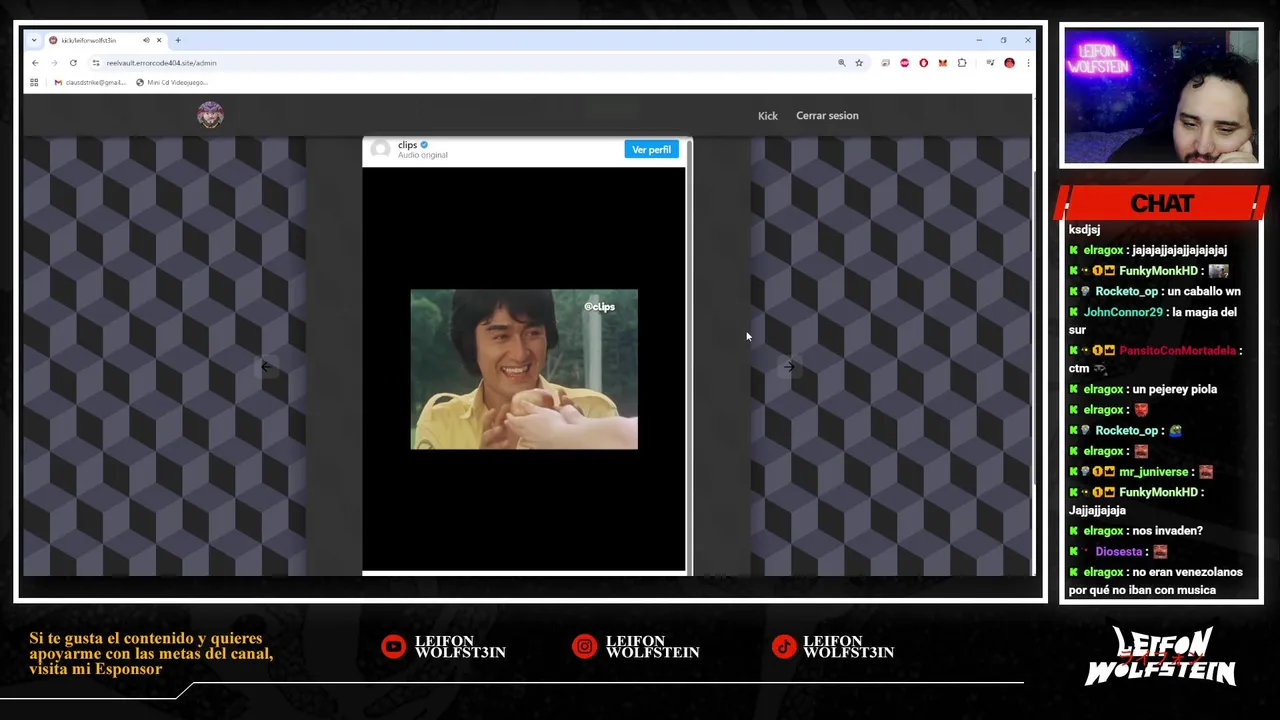The height and width of the screenshot is (720, 1280).
Task: Click the Opera-style red O extension icon
Action: click(x=923, y=63)
